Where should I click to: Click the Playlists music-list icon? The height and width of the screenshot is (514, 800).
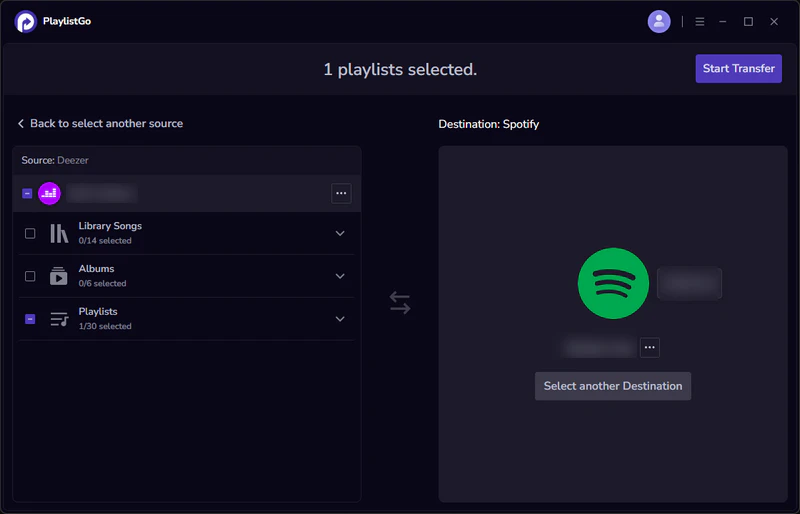59,319
